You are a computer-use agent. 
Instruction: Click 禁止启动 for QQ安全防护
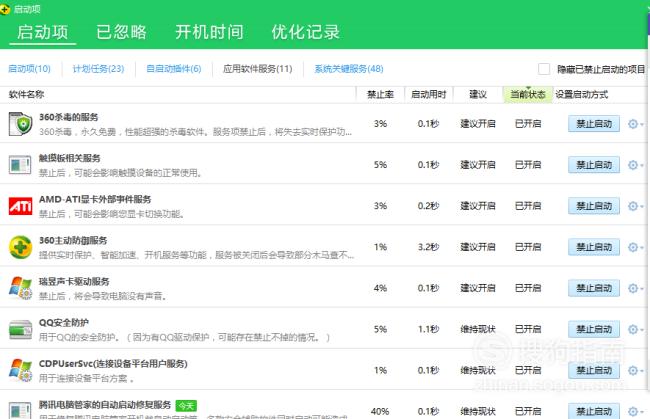tap(594, 329)
